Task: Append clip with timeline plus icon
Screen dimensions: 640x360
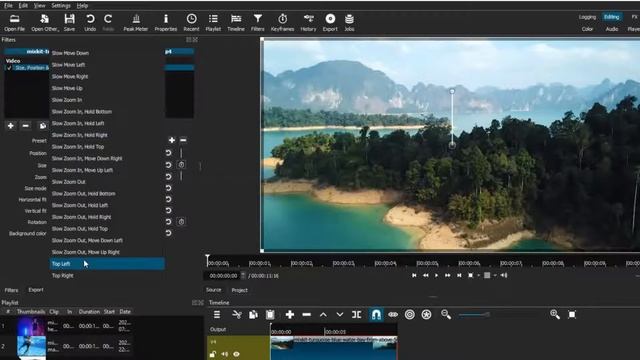Action: point(290,315)
